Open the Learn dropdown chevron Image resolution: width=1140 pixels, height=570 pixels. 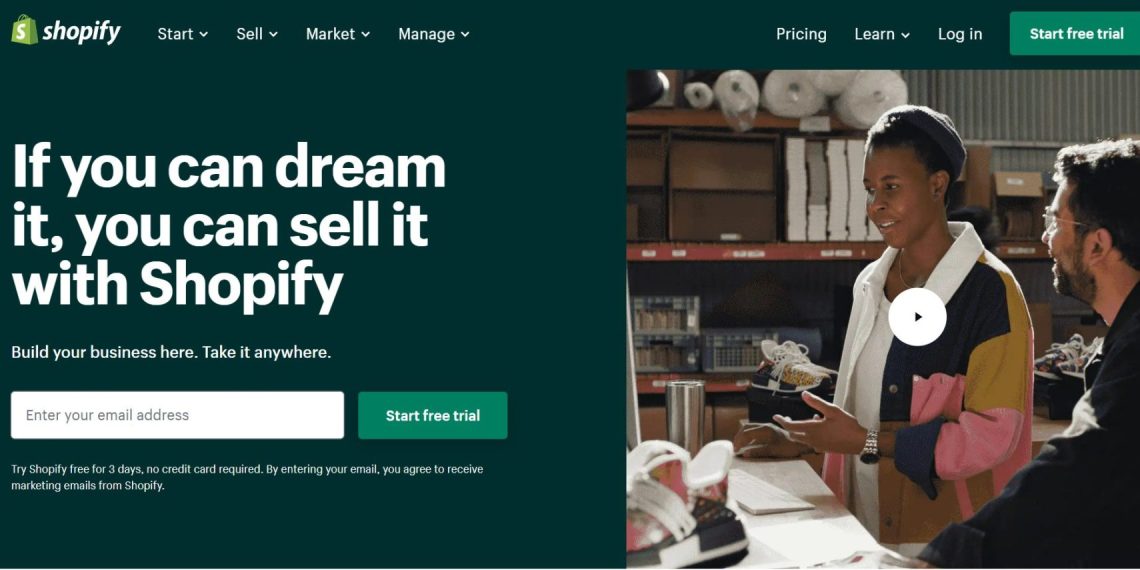point(905,35)
